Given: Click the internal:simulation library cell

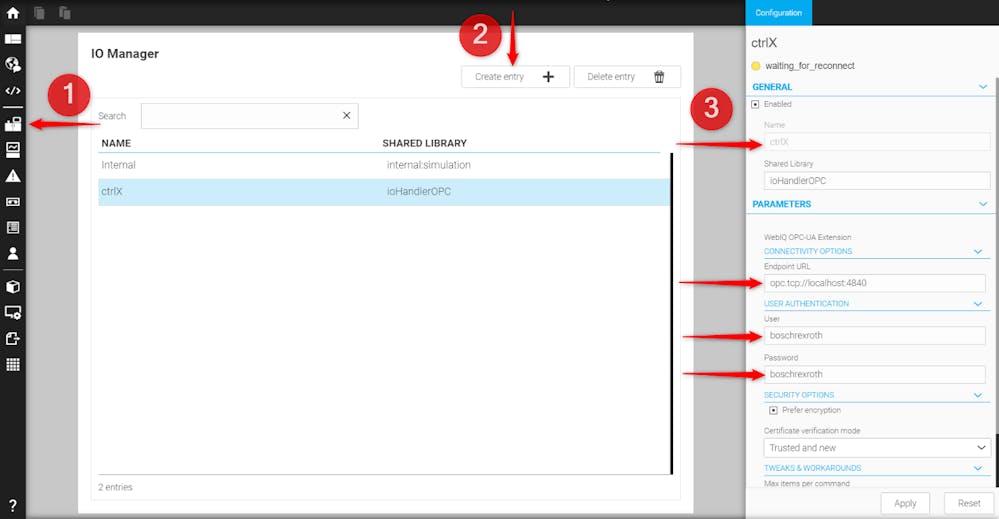Looking at the screenshot, I should coord(429,165).
